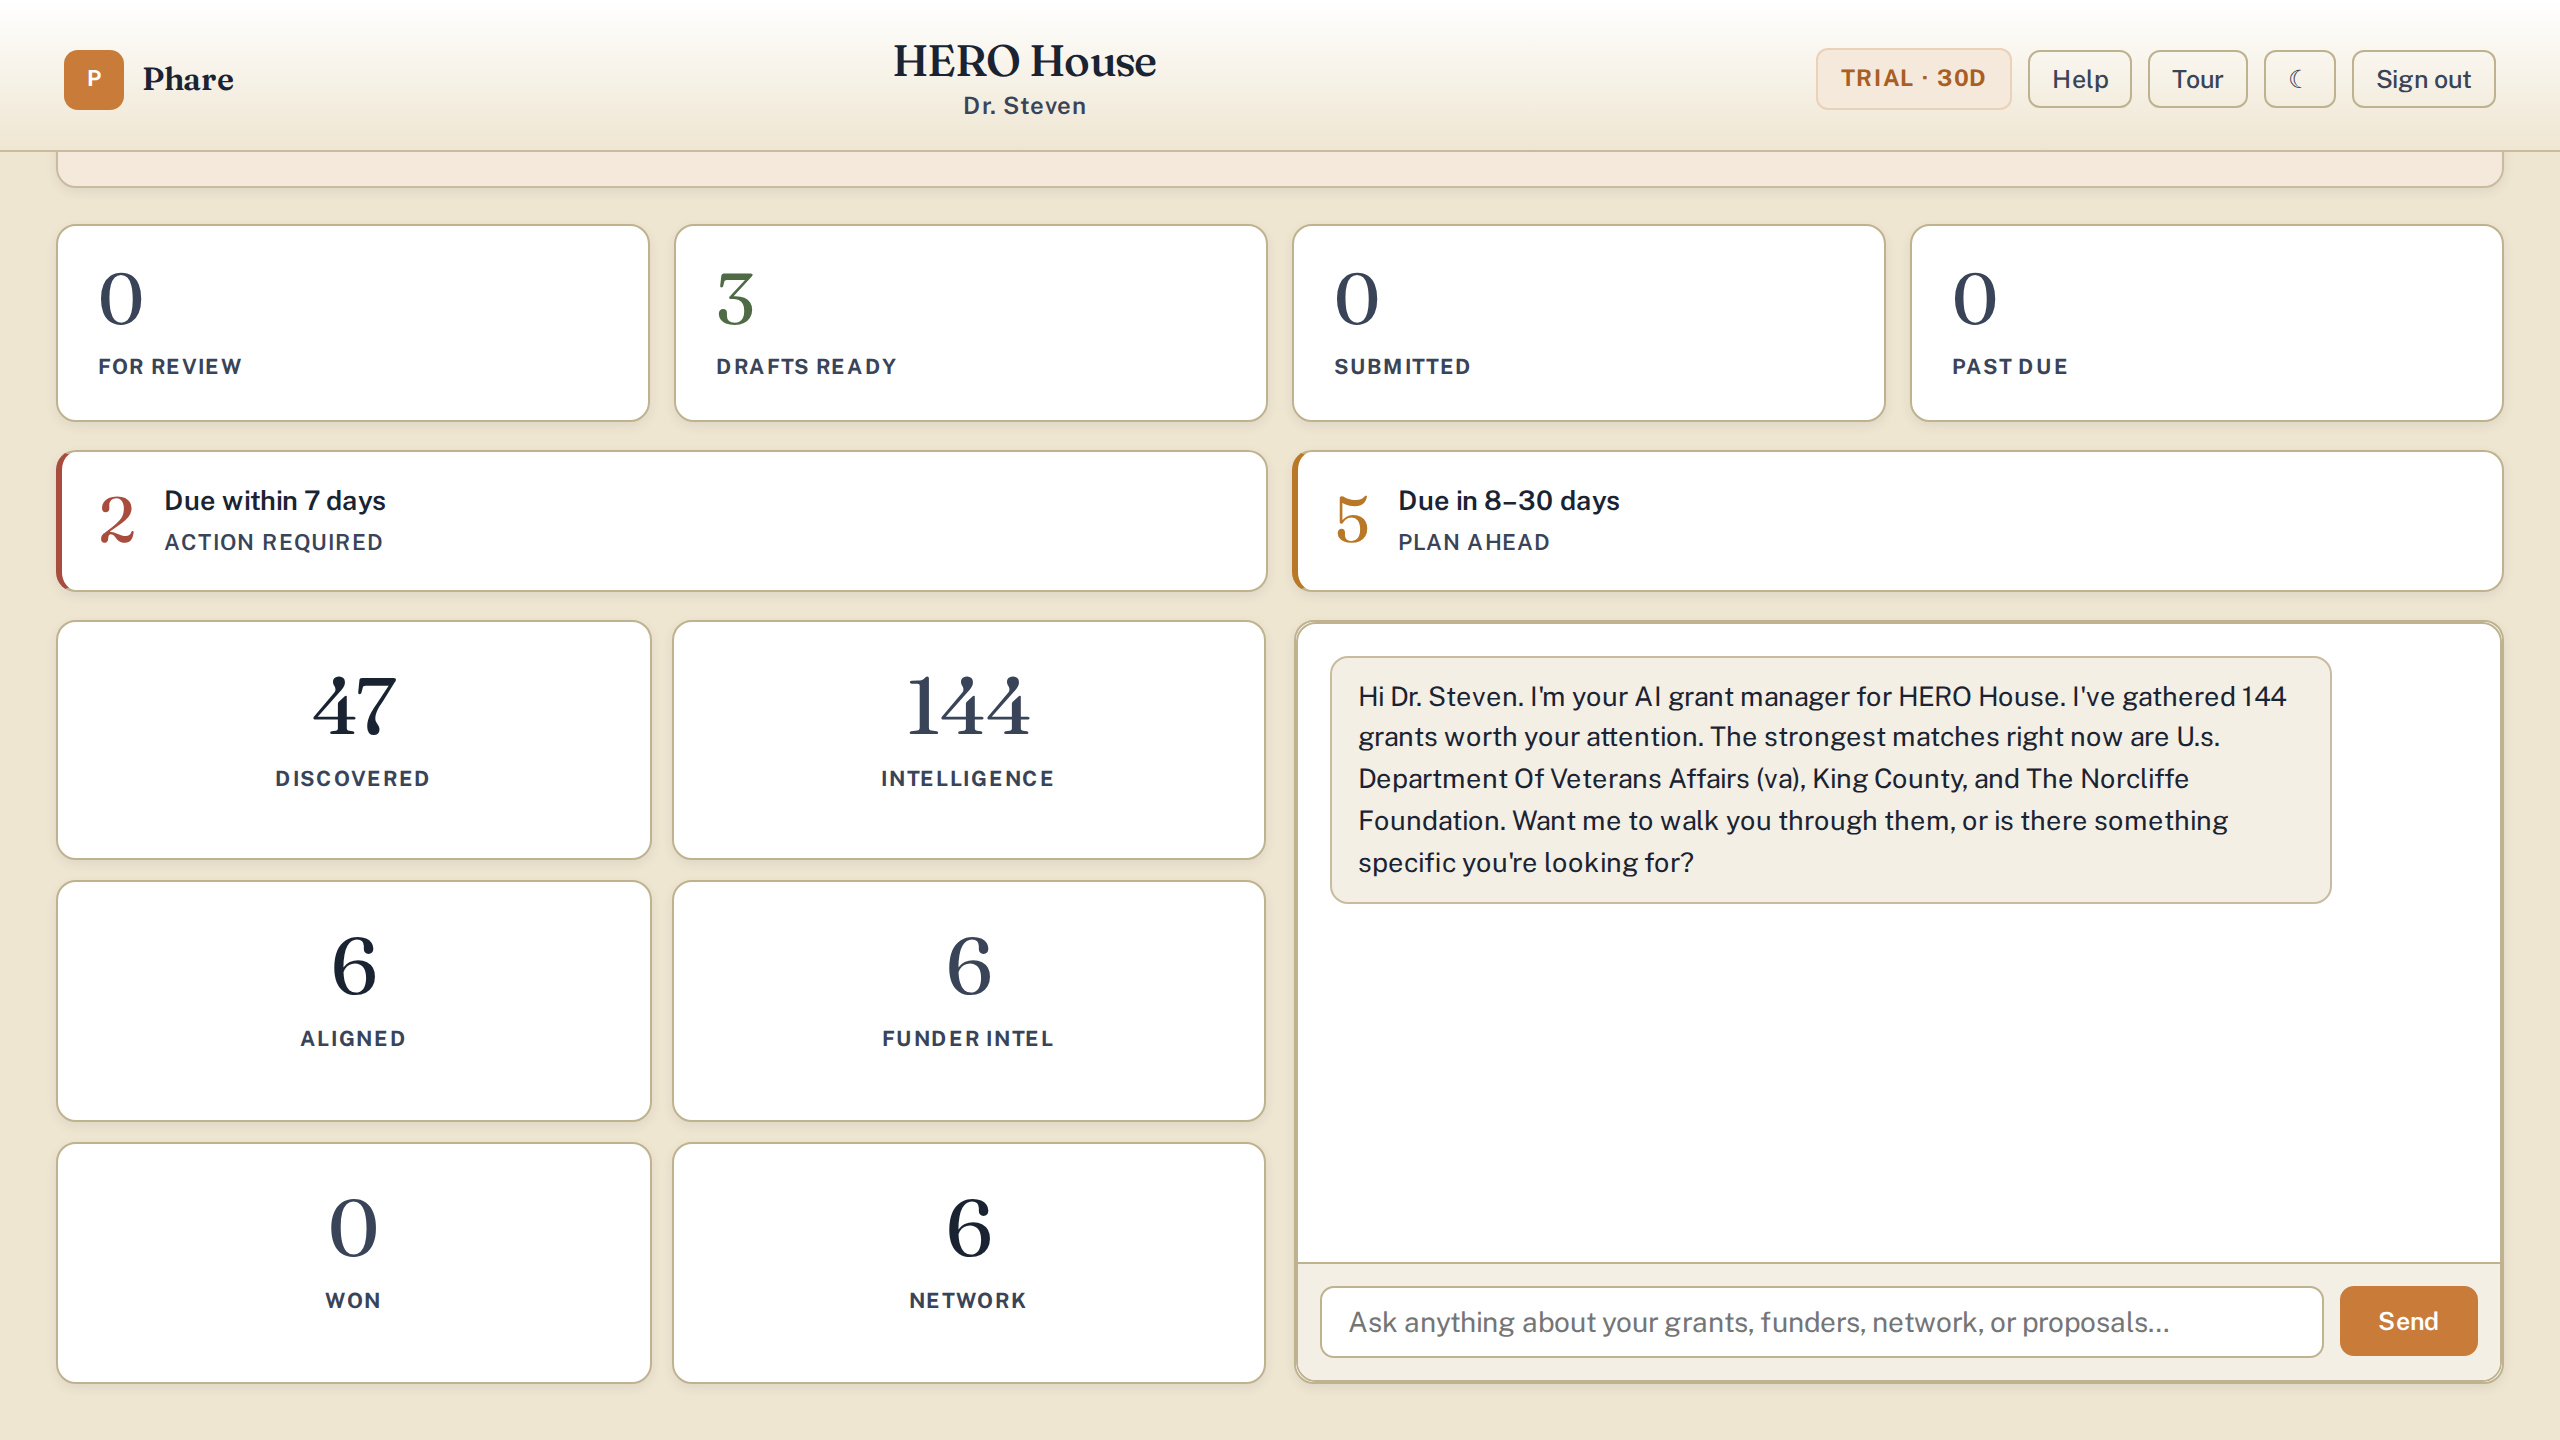This screenshot has width=2560, height=1440.
Task: Open the Past Due card
Action: click(x=2207, y=323)
